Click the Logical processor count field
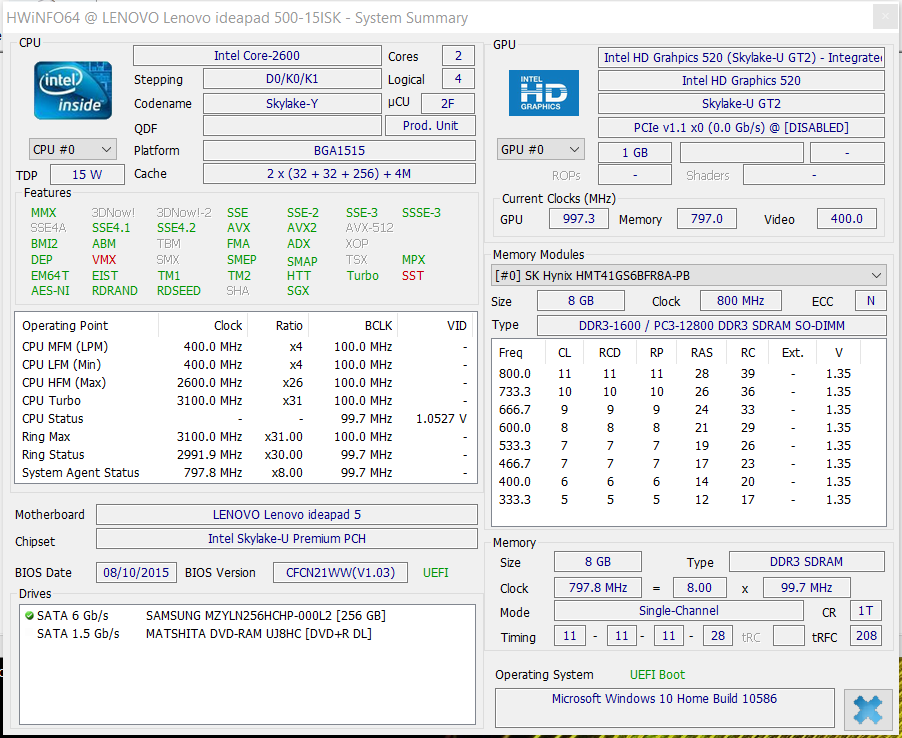 pyautogui.click(x=458, y=79)
